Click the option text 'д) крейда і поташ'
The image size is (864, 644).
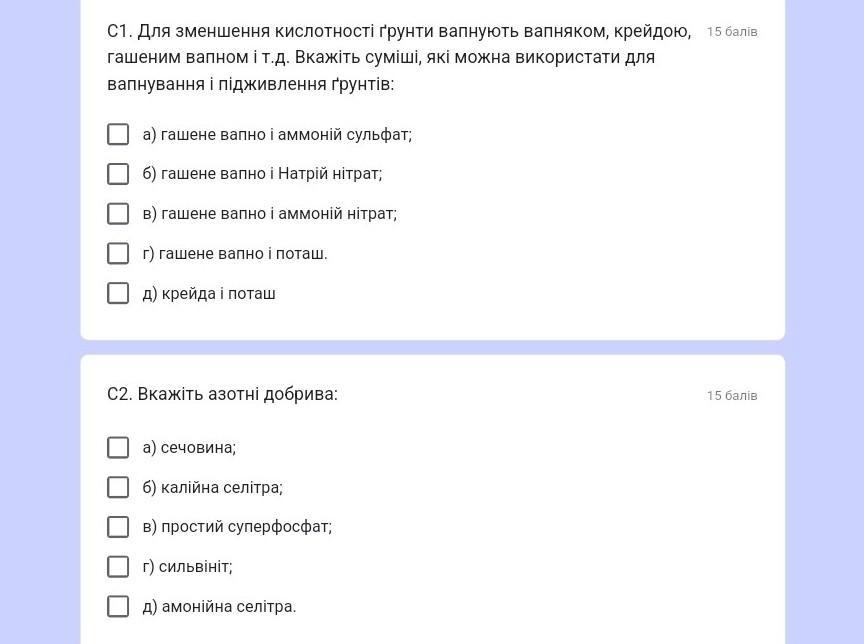(209, 293)
